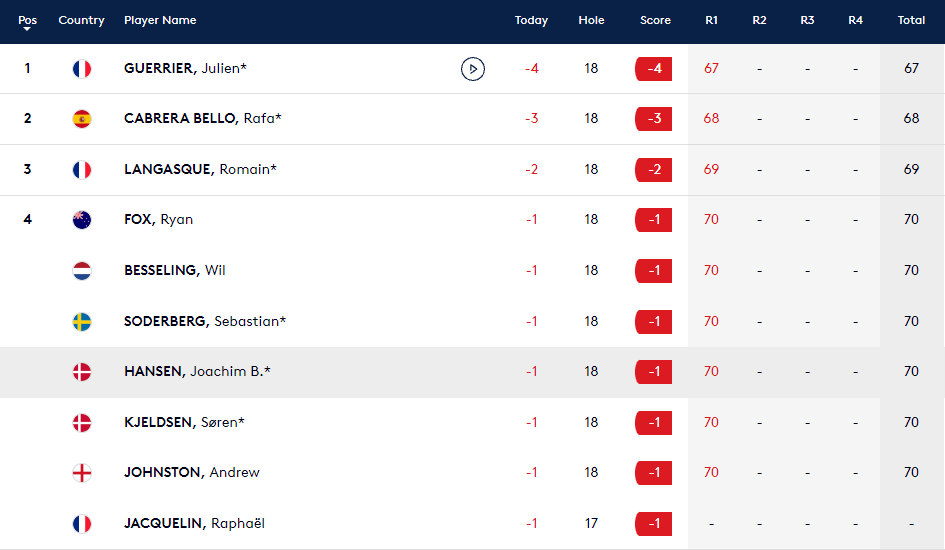Open Rafa Cabrera Bello's player link
945x550 pixels.
point(202,119)
